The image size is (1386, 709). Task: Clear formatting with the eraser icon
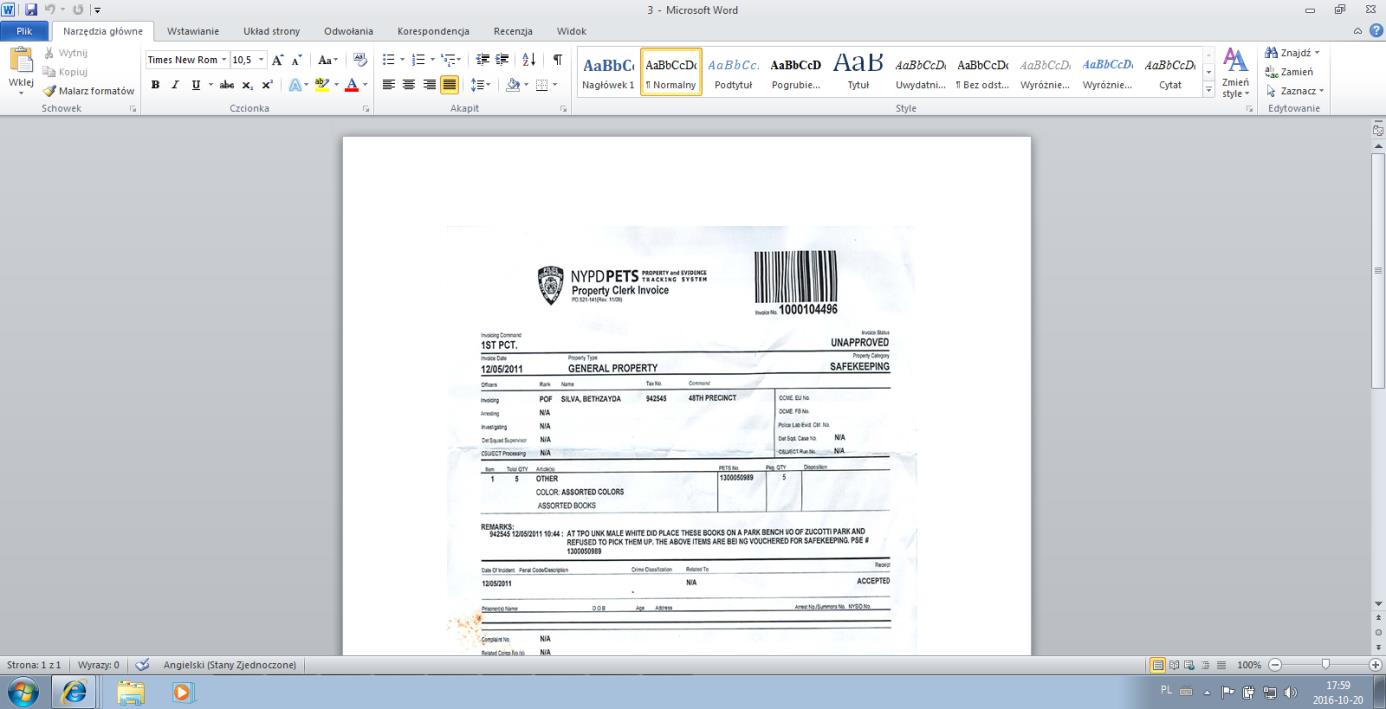(361, 59)
